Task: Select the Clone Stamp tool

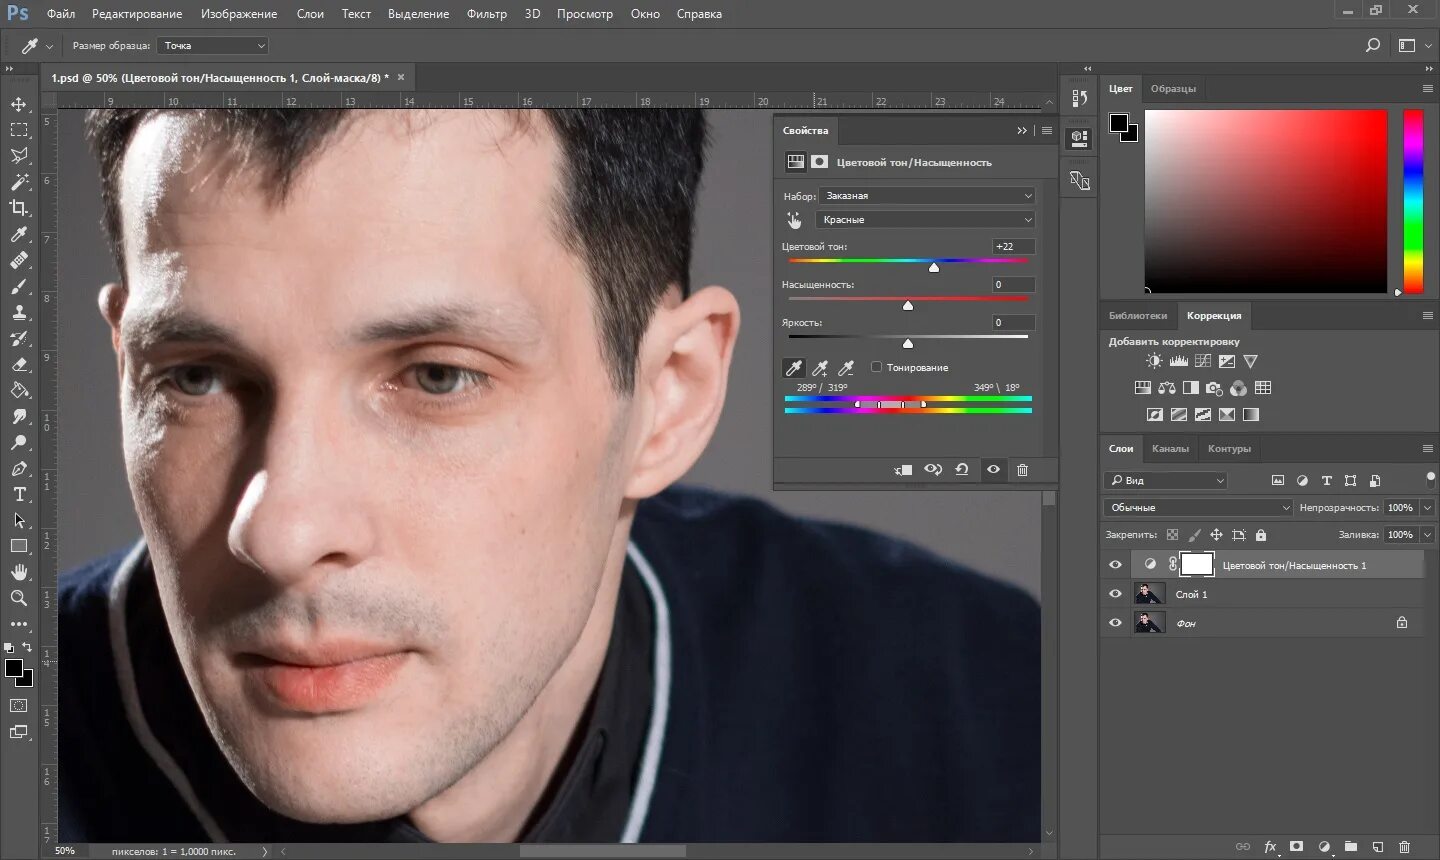Action: coord(19,312)
